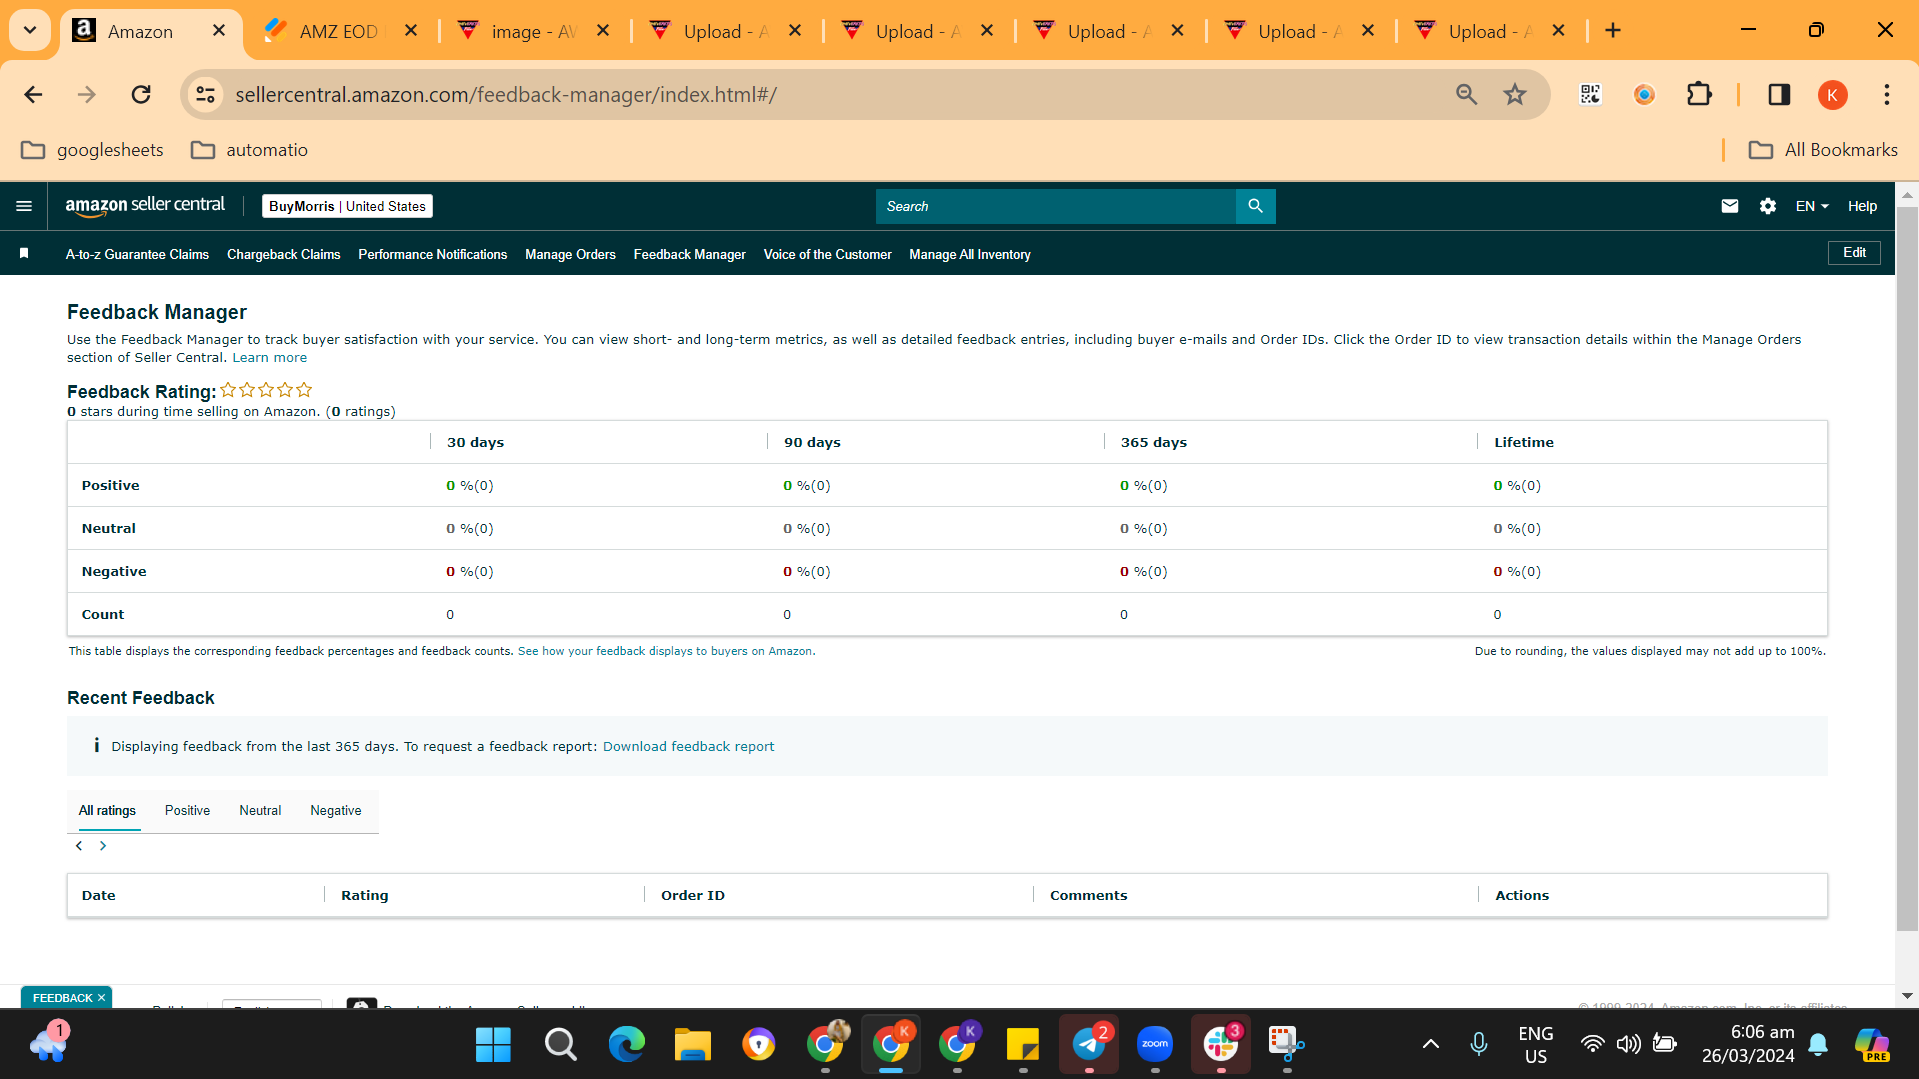Go to Manage All Inventory
Viewport: 1919px width, 1079px height.
[x=969, y=255]
